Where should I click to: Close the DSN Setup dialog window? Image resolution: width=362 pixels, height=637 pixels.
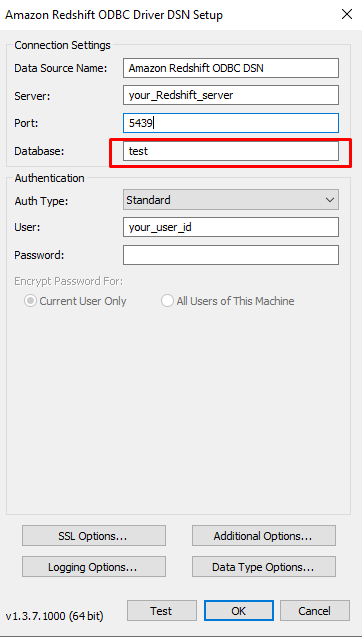pyautogui.click(x=347, y=15)
